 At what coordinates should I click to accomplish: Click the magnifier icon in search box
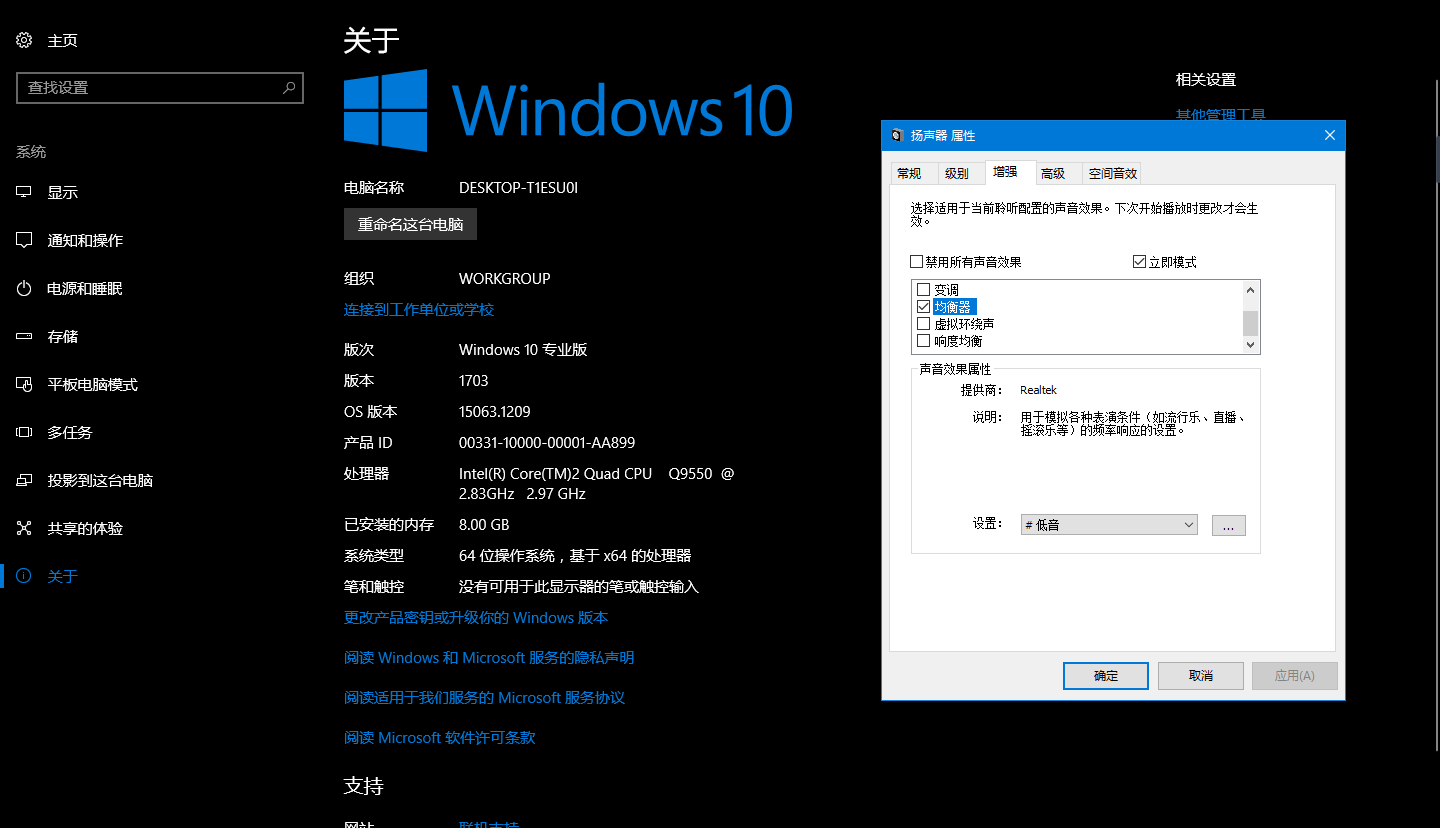289,87
